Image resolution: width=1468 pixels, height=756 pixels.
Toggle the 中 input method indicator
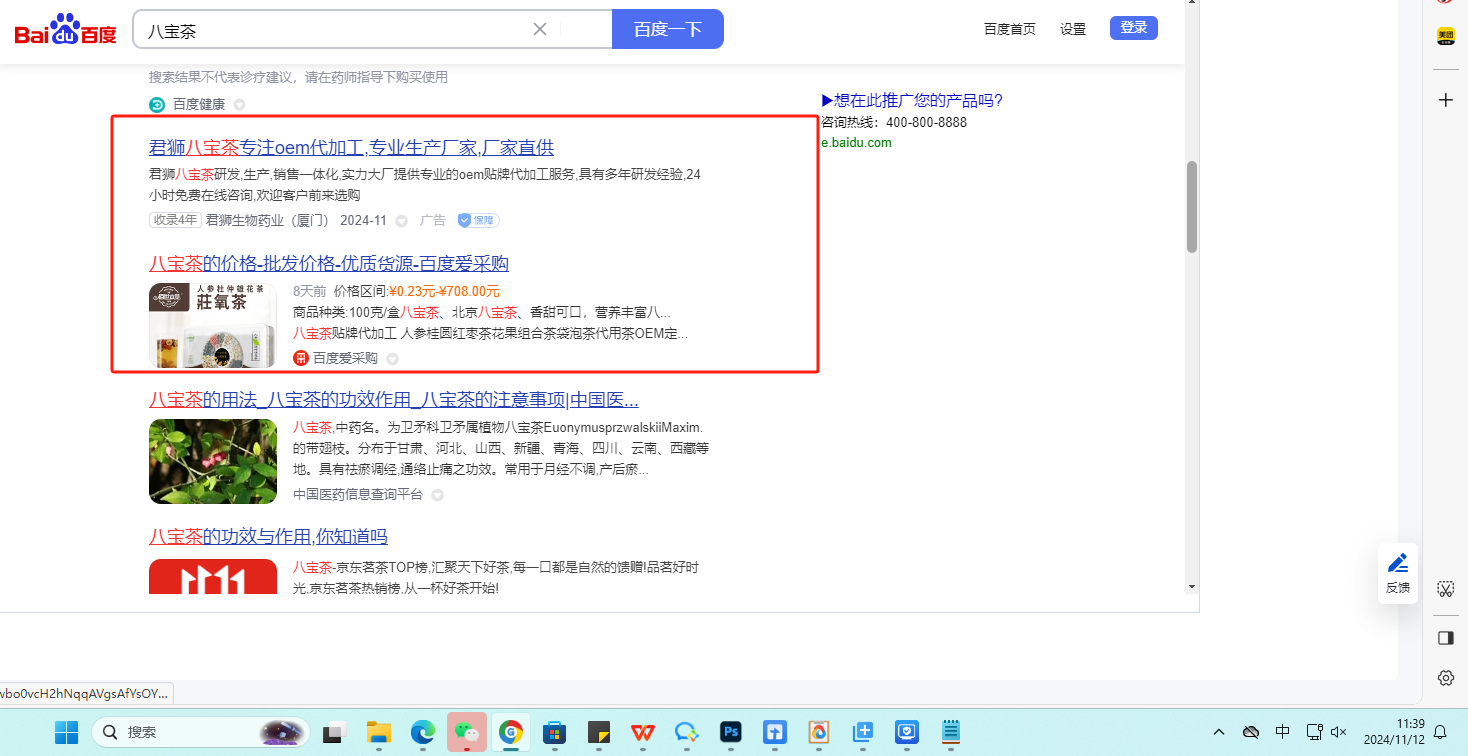tap(1283, 732)
